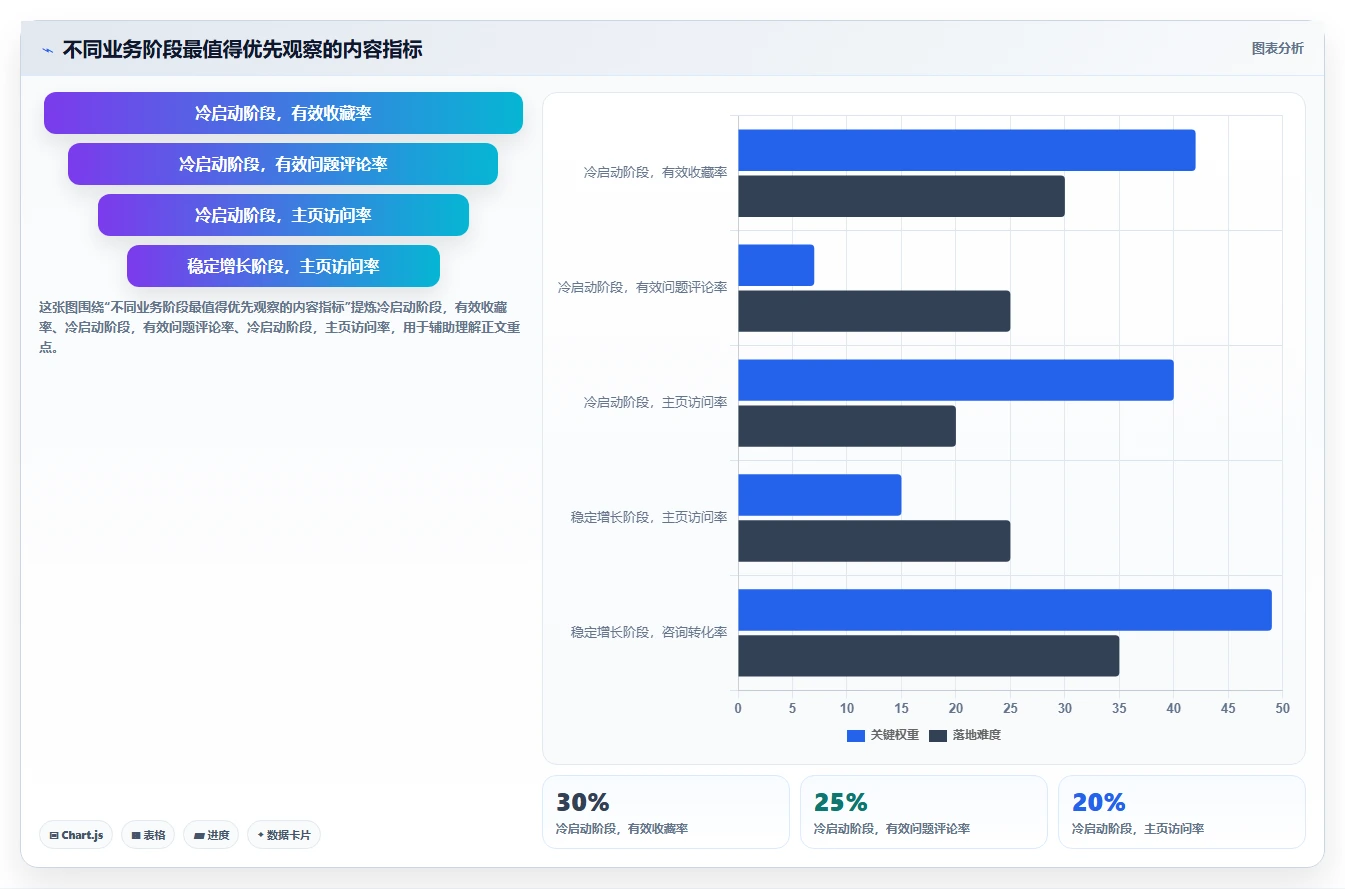Click blue bar for 稳定增长阶段，咨询转化率
Screen dimensions: 1345x889
1005,610
